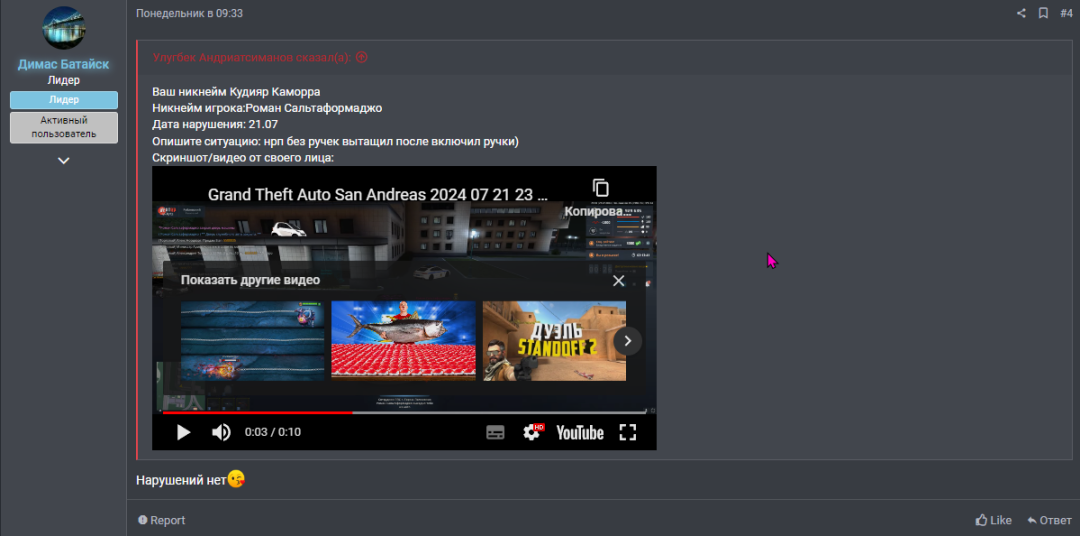Viewport: 1080px width, 536px height.
Task: Click the Активный пользователь badge
Action: tap(63, 127)
